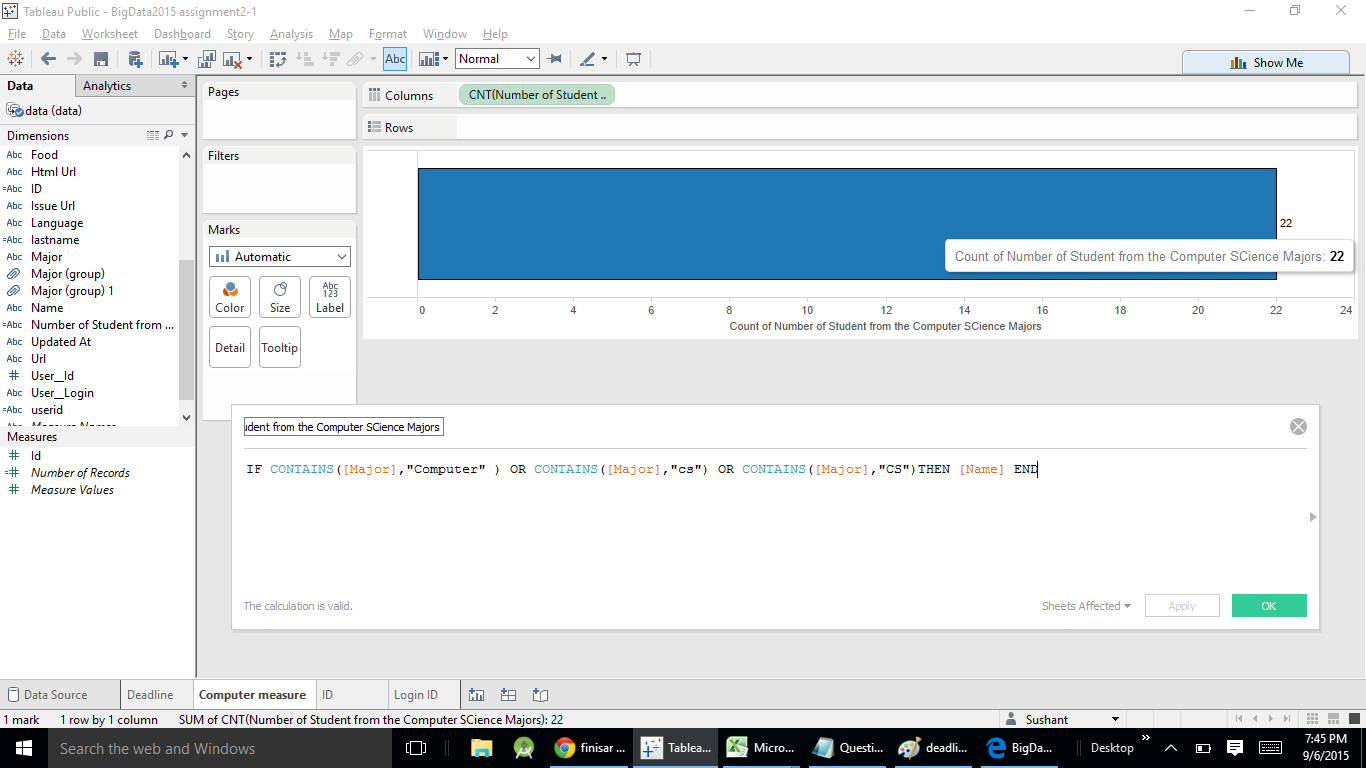1366x768 pixels.
Task: Select the User__Login dimension field
Action: (62, 393)
